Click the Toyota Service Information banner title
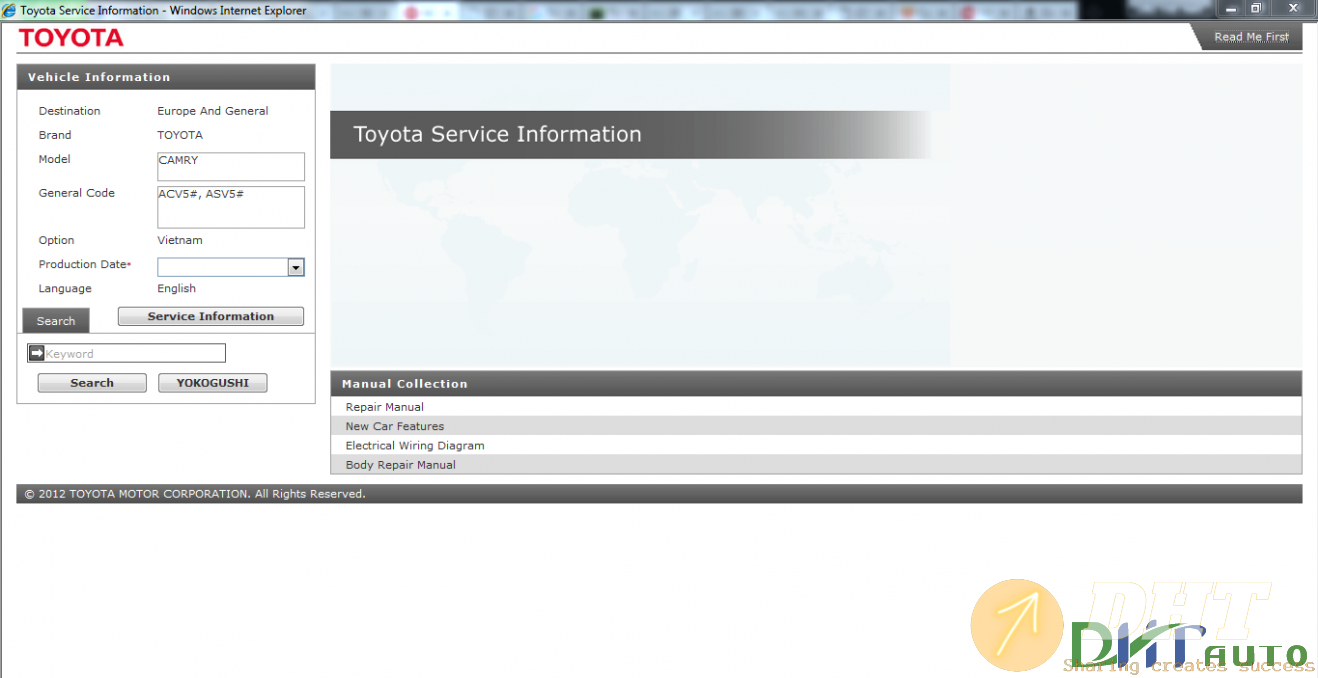Screen dimensions: 1318x678 pos(498,134)
